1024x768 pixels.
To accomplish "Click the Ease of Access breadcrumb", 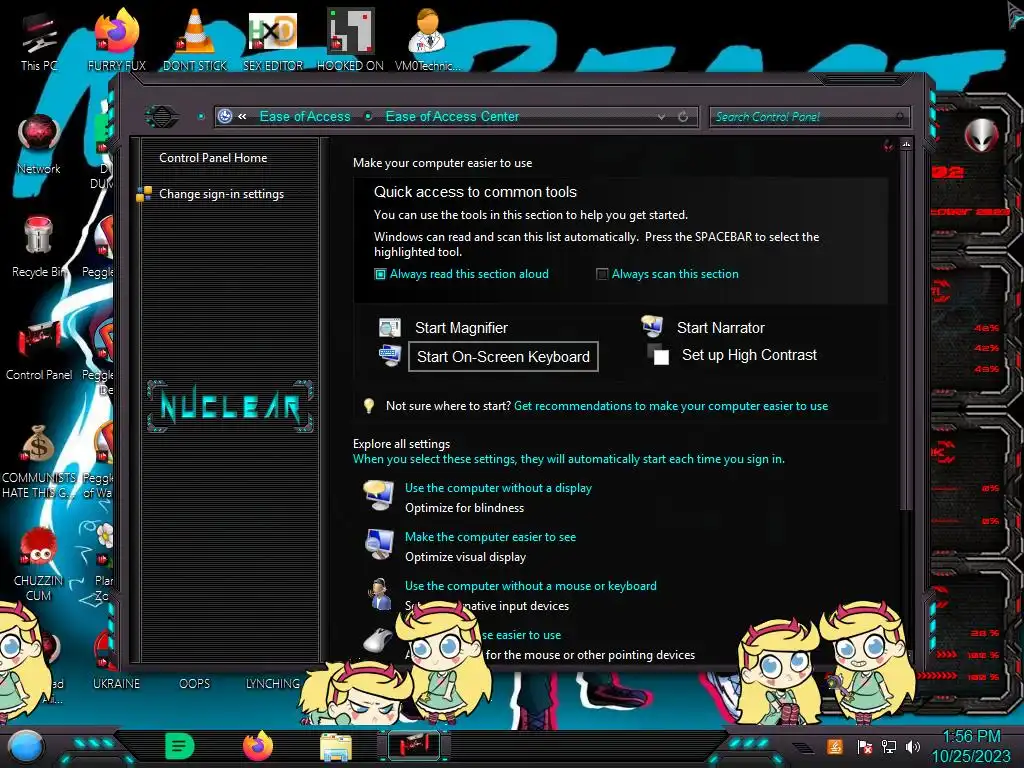I will click(305, 116).
